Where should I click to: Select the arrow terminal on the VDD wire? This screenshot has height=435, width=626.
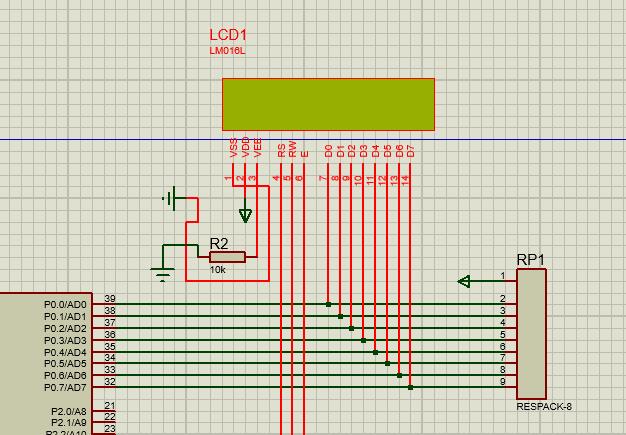[x=245, y=216]
